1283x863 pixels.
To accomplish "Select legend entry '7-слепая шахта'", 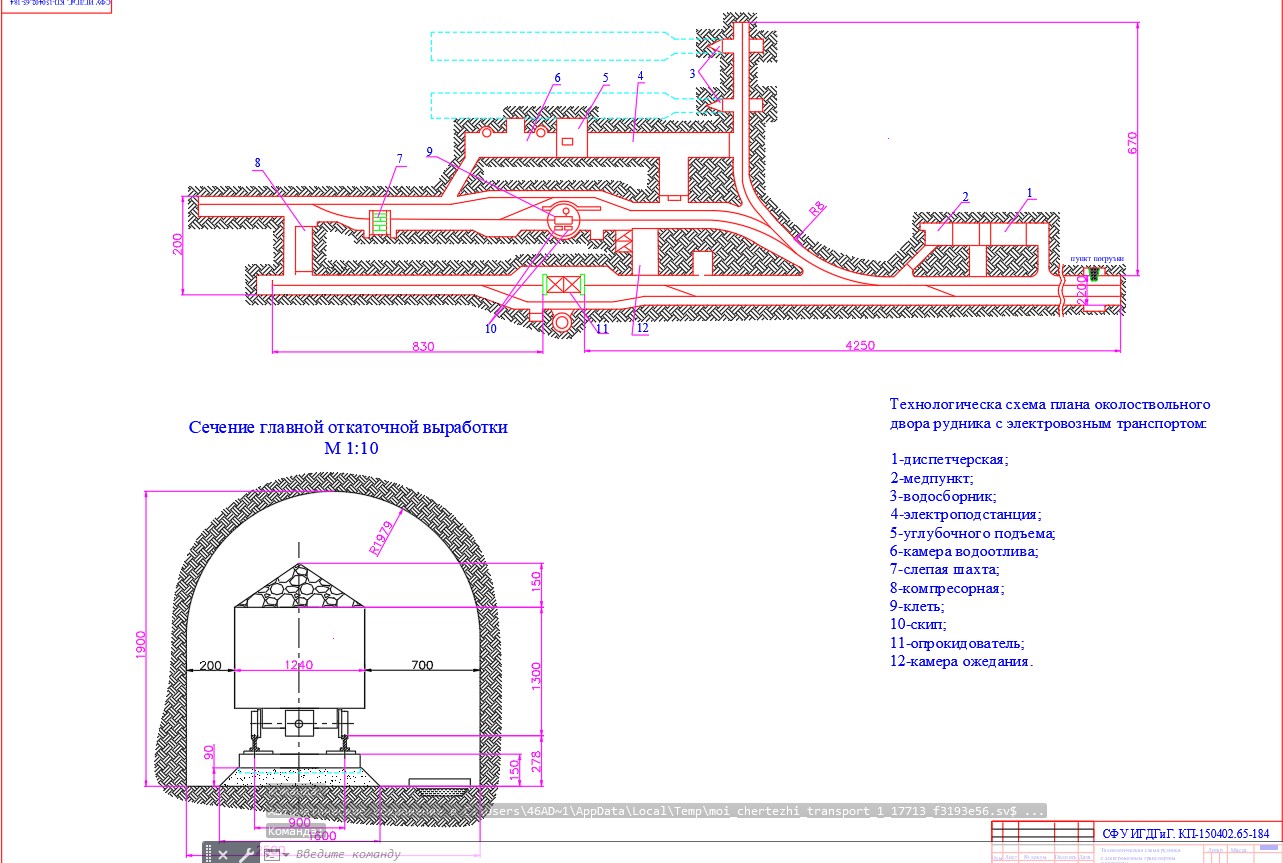I will [x=943, y=569].
